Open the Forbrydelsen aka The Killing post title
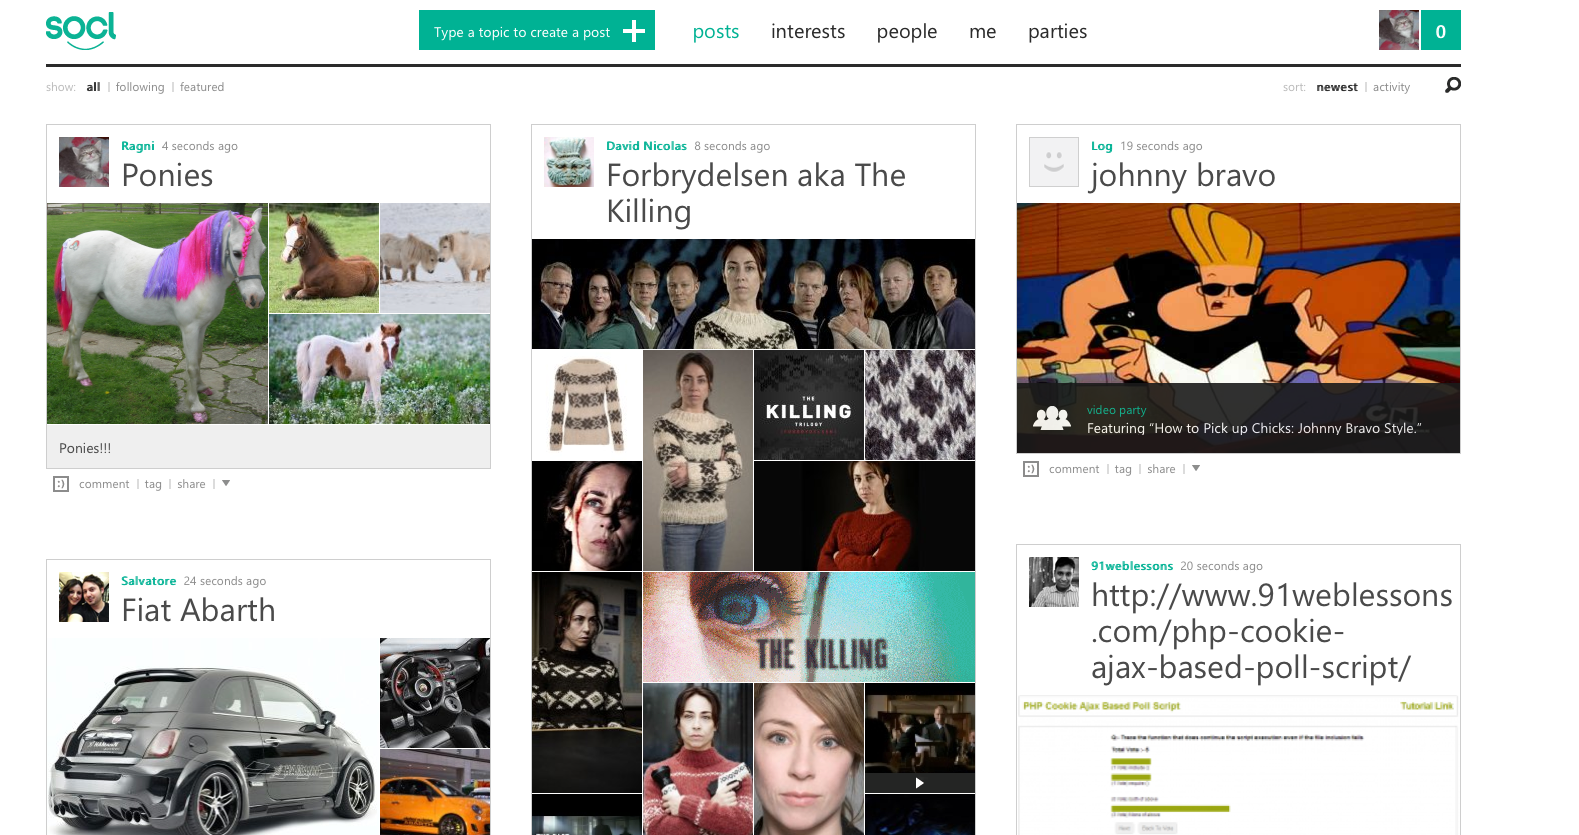The image size is (1579, 835). 756,194
